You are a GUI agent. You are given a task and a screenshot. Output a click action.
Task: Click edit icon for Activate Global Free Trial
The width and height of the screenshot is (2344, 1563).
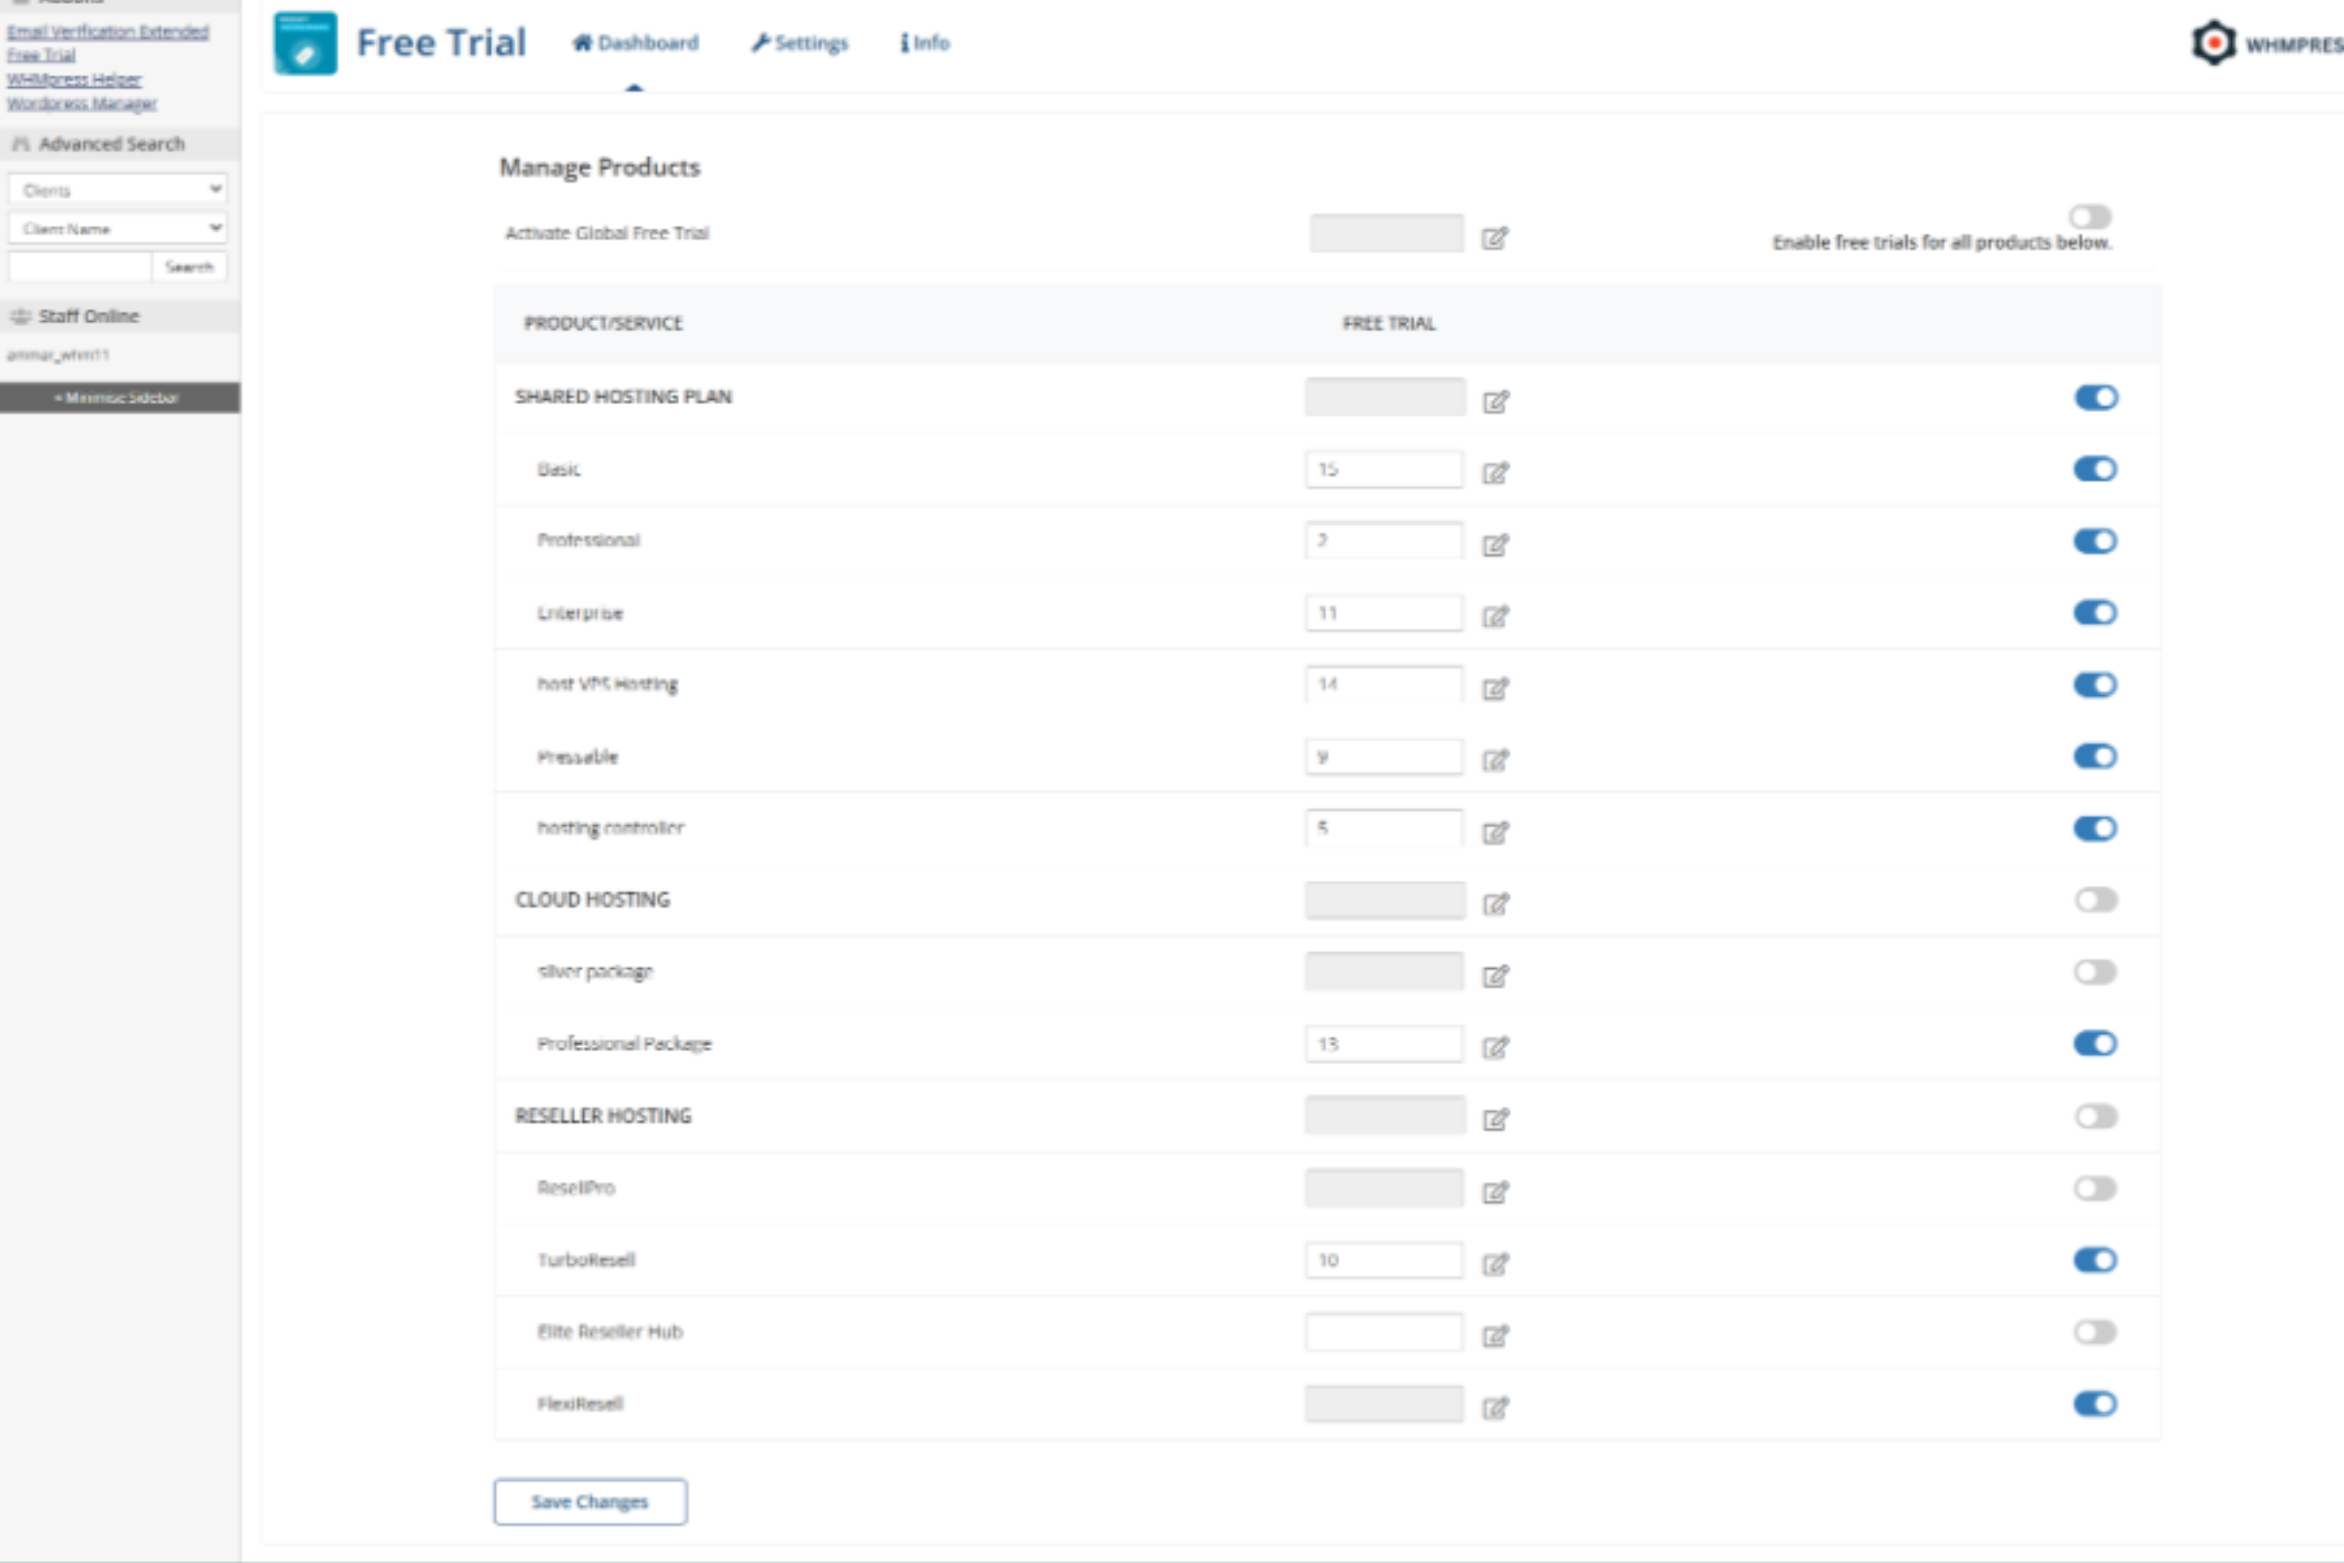pyautogui.click(x=1494, y=238)
